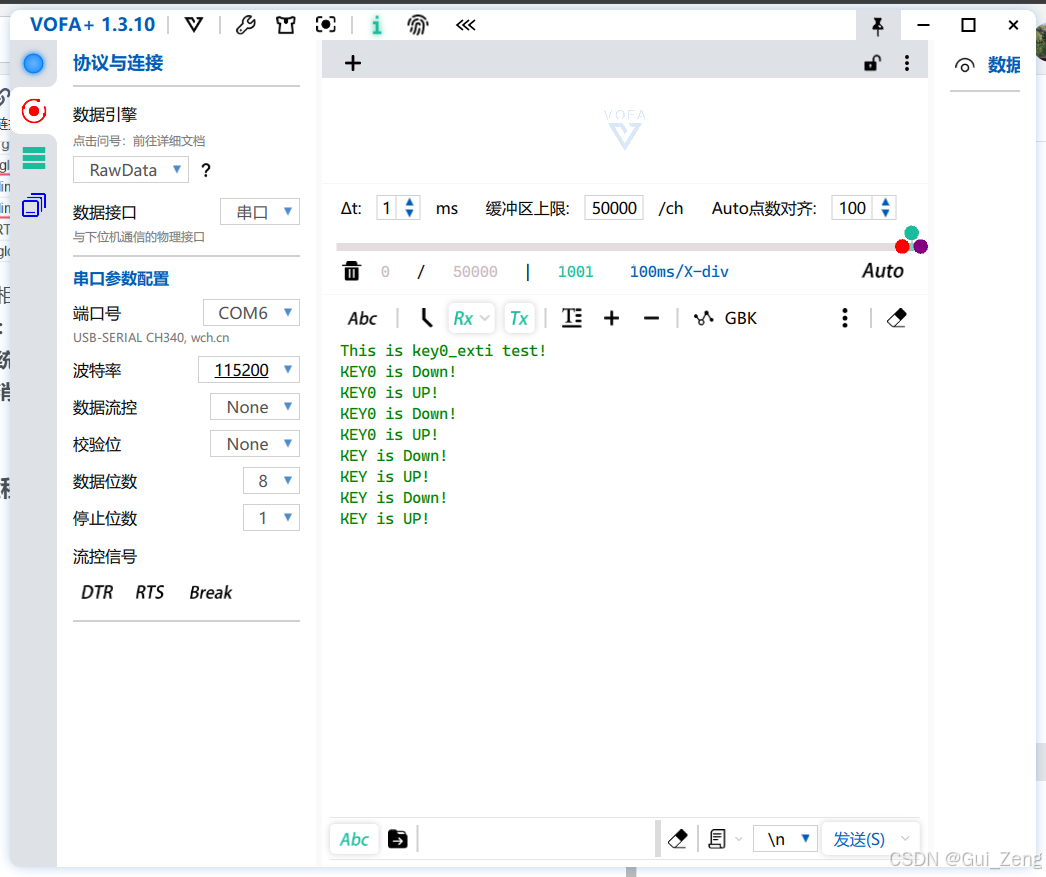Decrease font size with minus icon
The image size is (1046, 877).
click(x=651, y=319)
